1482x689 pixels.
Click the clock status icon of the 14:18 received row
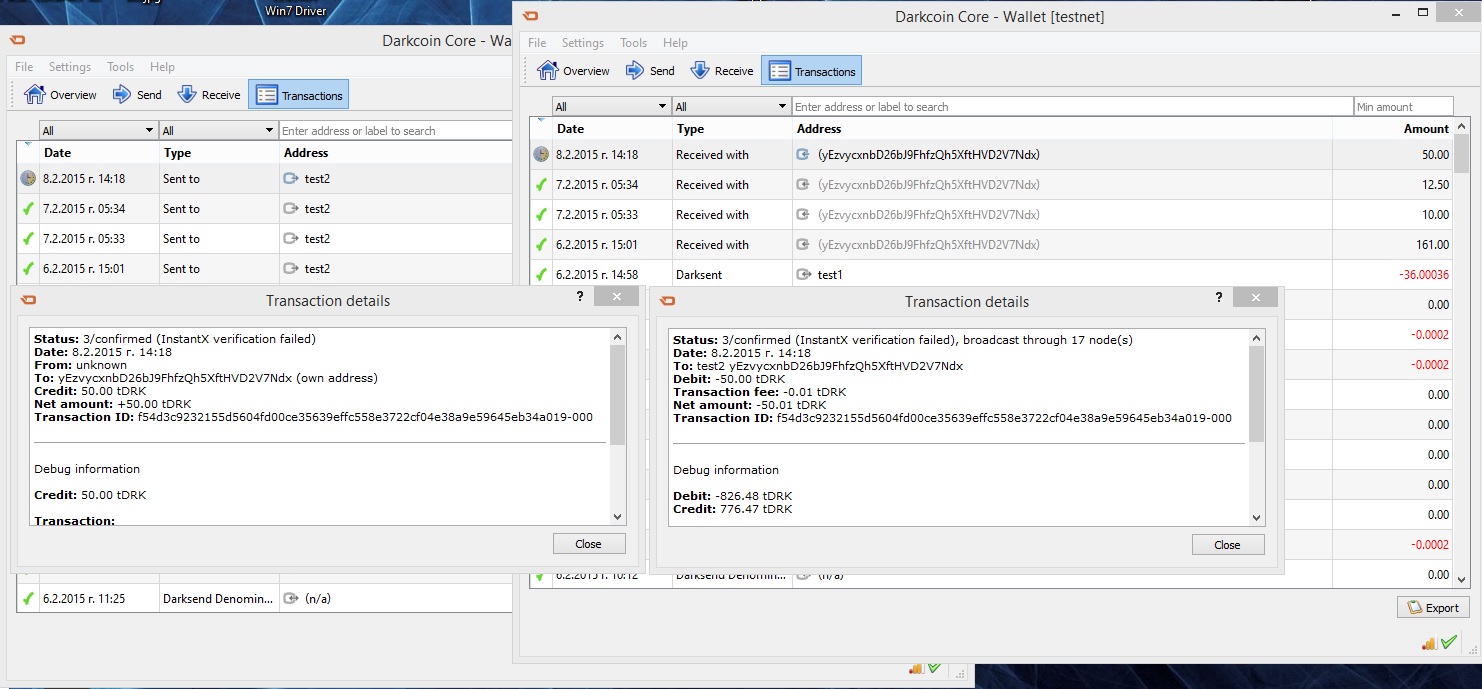click(541, 154)
